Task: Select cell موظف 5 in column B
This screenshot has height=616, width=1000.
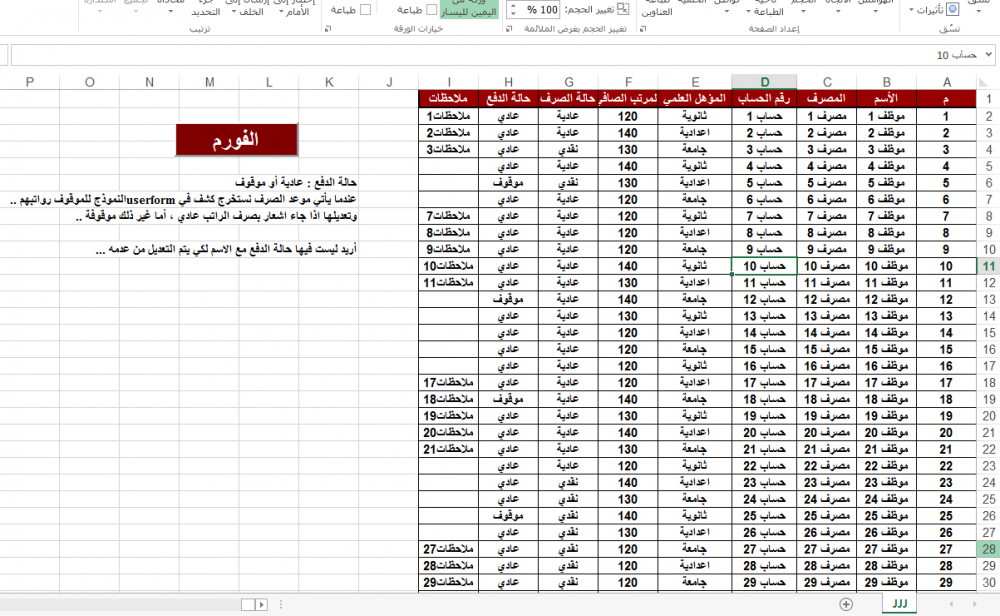Action: click(886, 183)
